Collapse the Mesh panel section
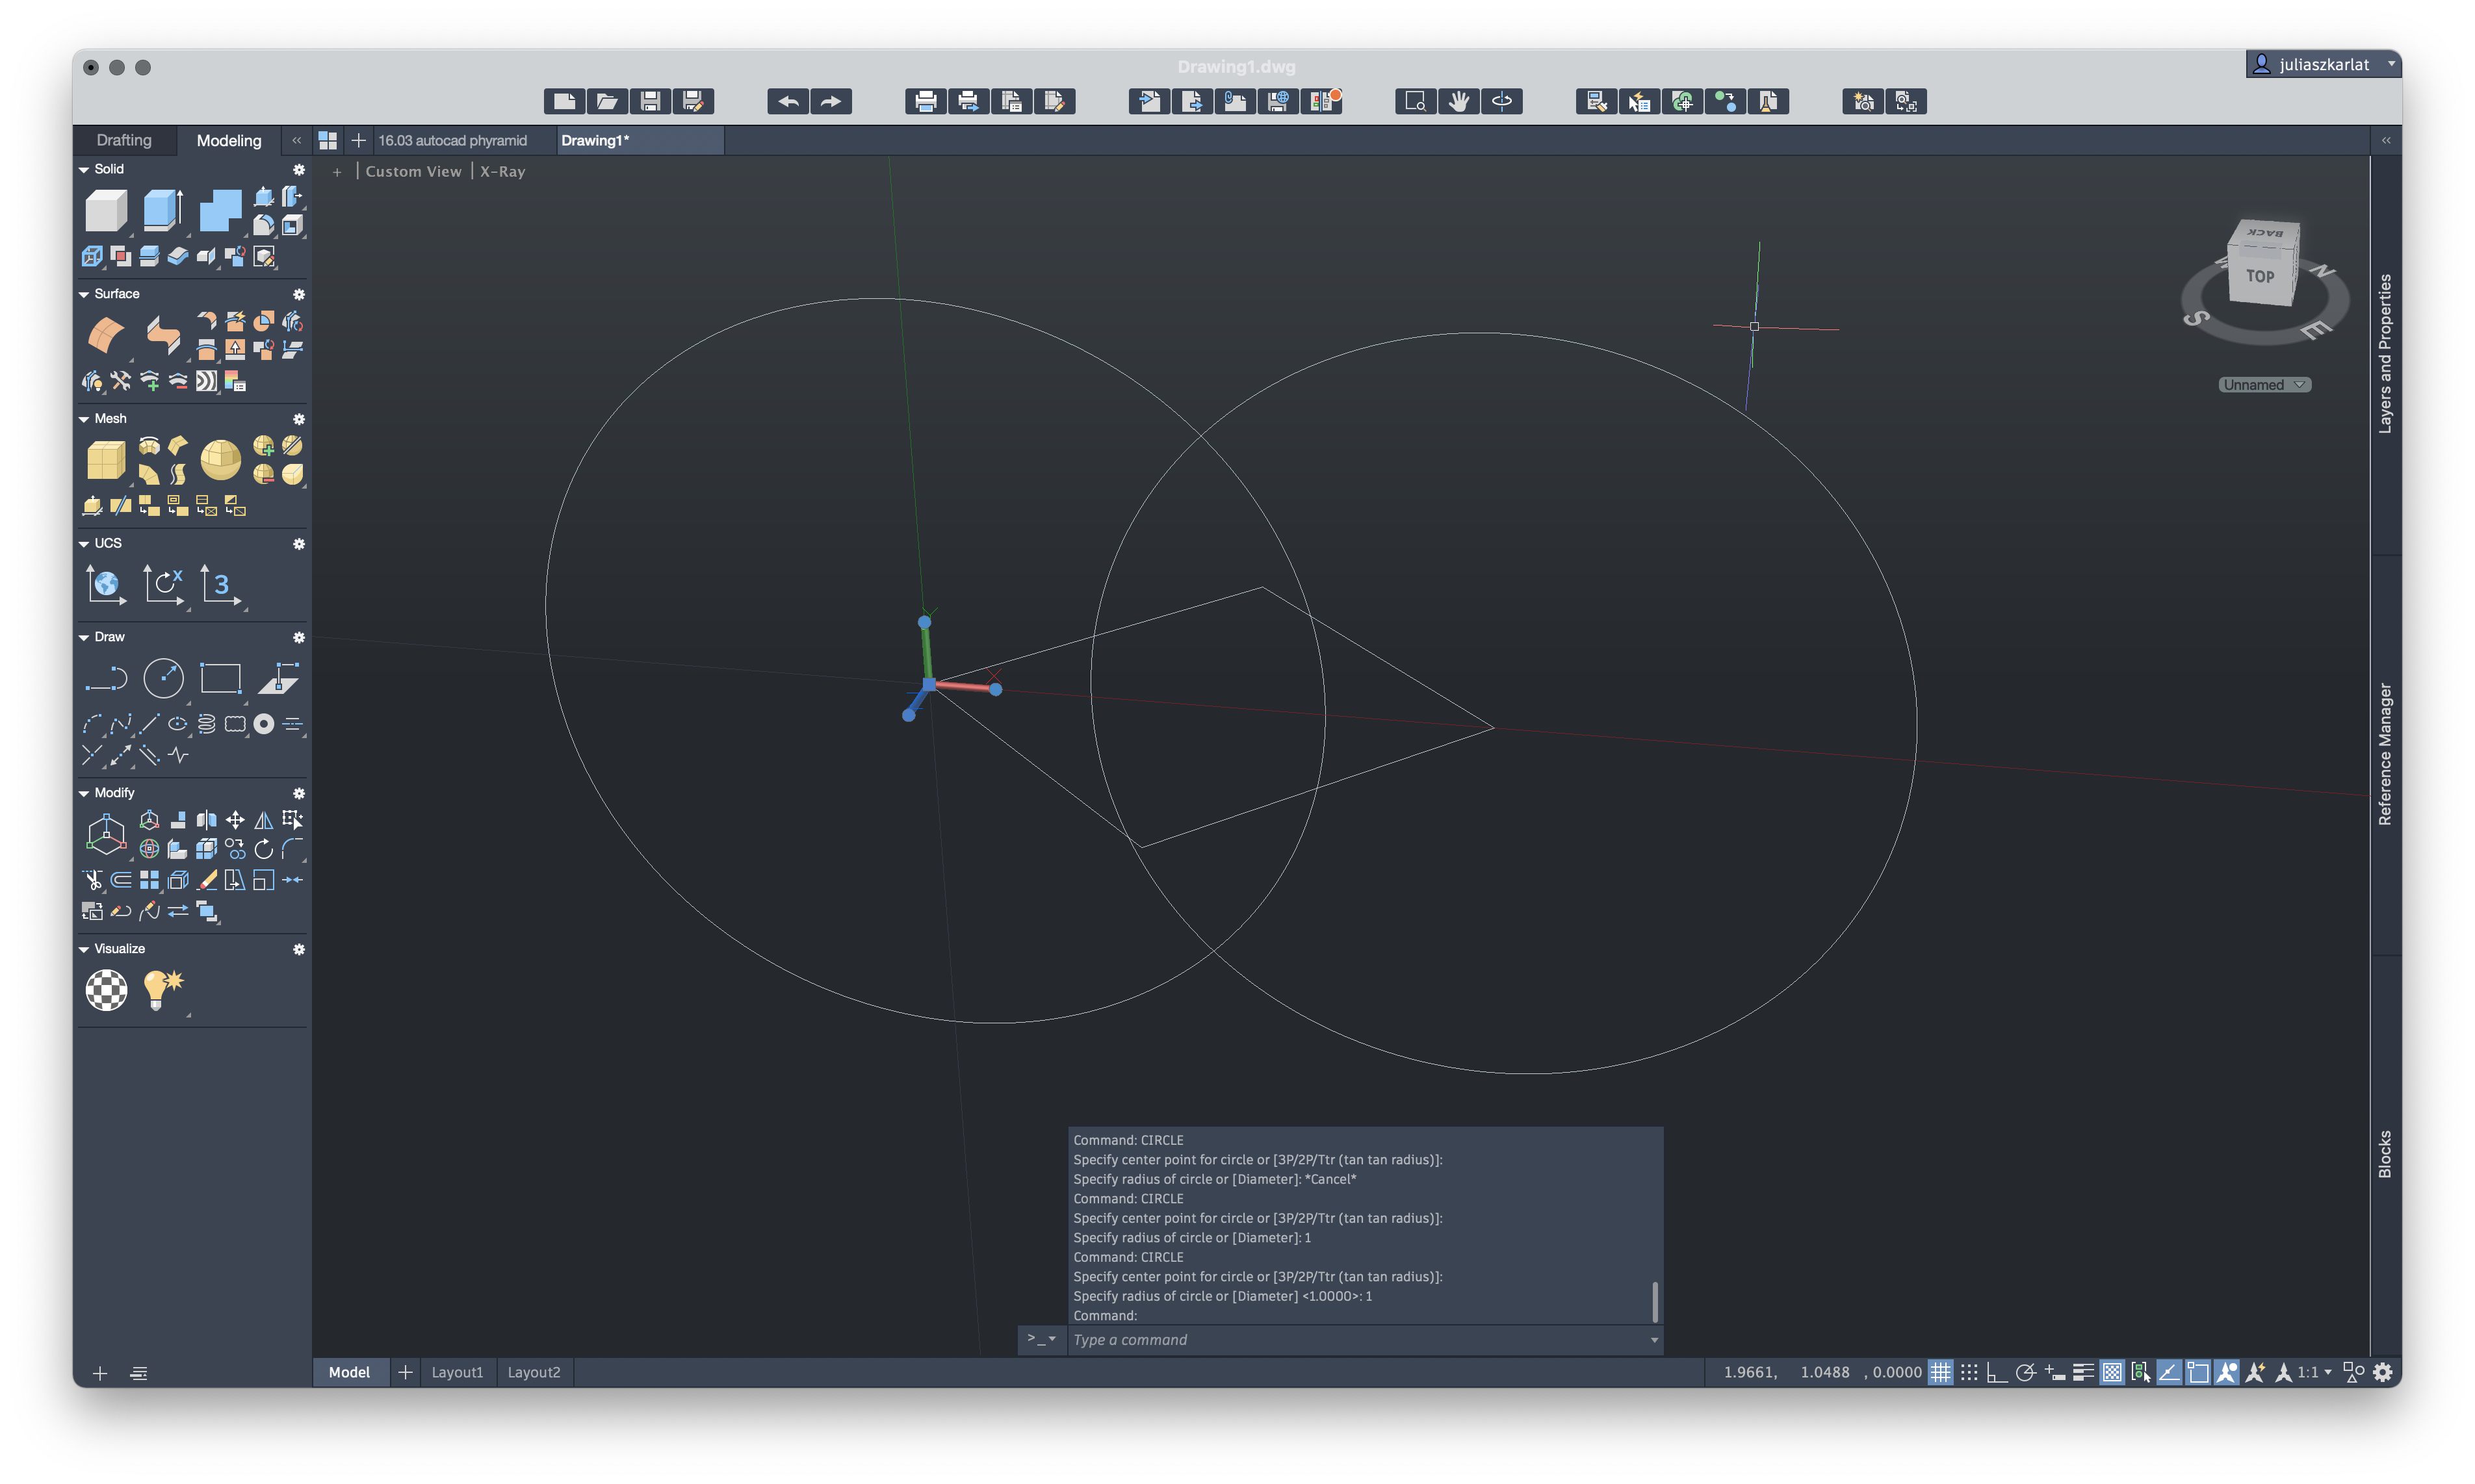The image size is (2475, 1484). tap(84, 419)
